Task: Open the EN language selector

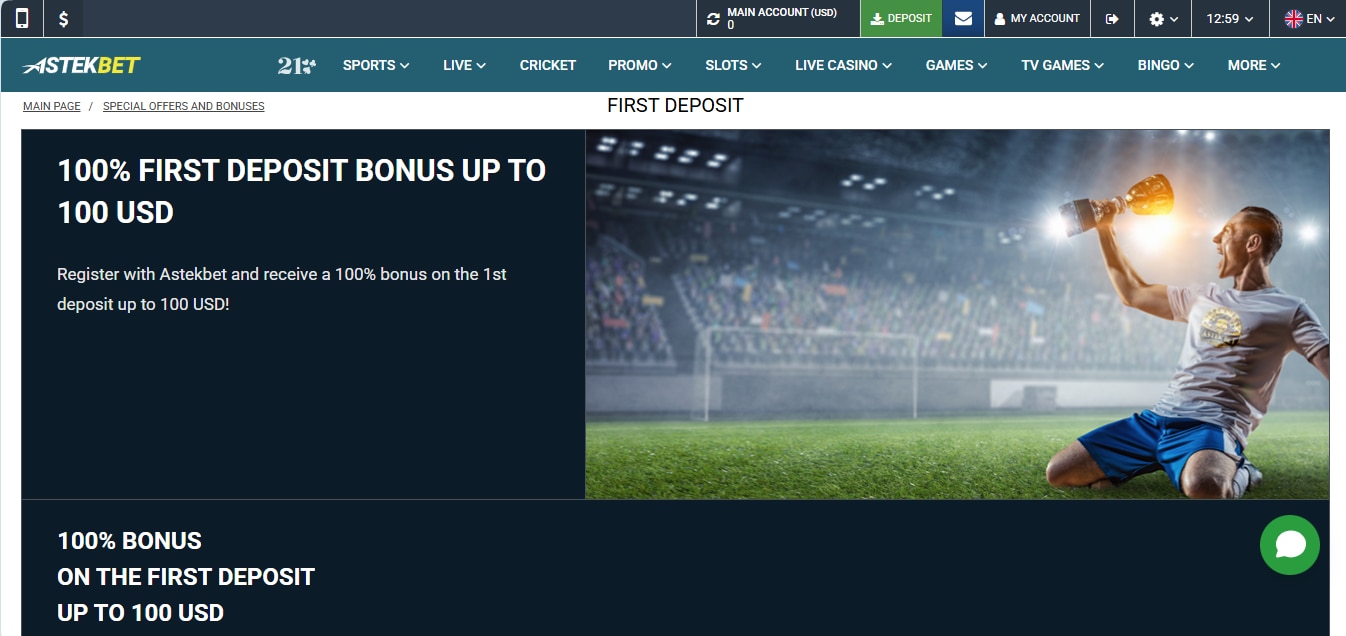Action: pyautogui.click(x=1308, y=18)
